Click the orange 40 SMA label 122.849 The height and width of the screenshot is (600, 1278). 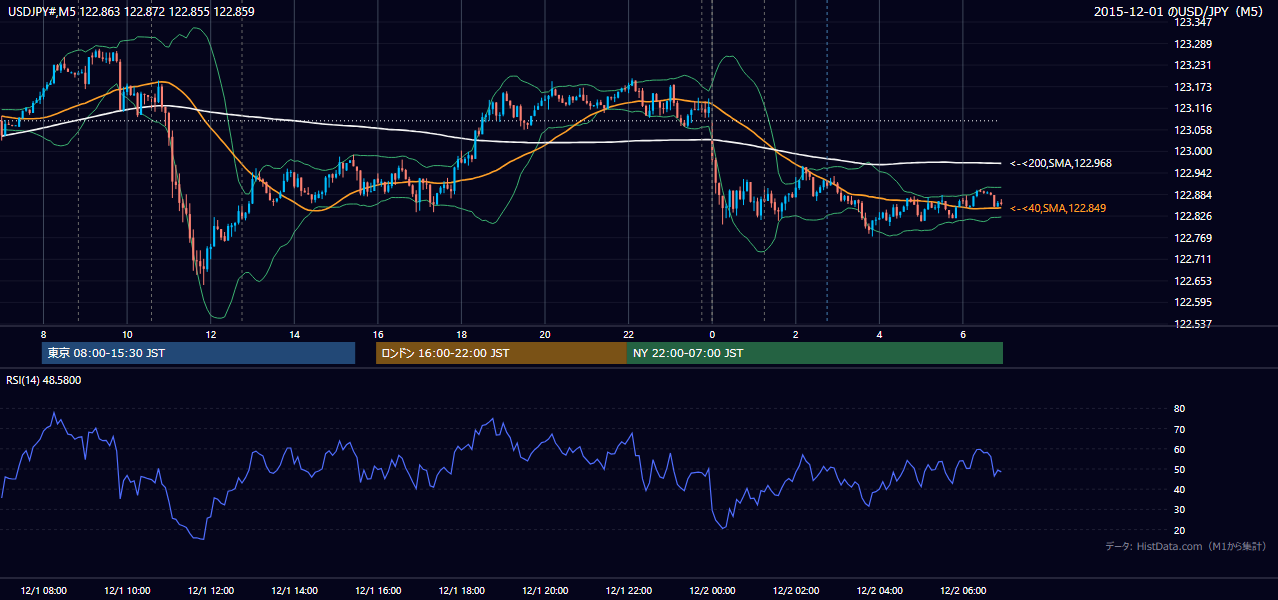[1057, 208]
